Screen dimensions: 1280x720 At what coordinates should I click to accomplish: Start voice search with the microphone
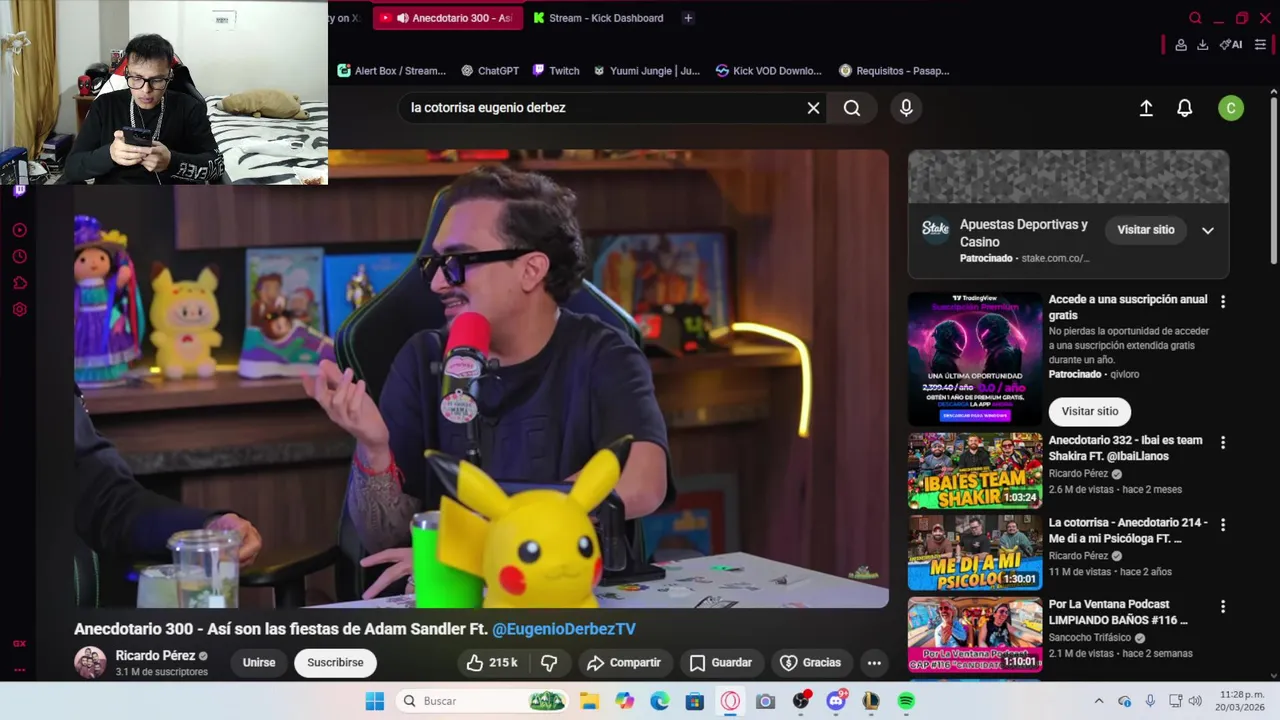pyautogui.click(x=906, y=108)
